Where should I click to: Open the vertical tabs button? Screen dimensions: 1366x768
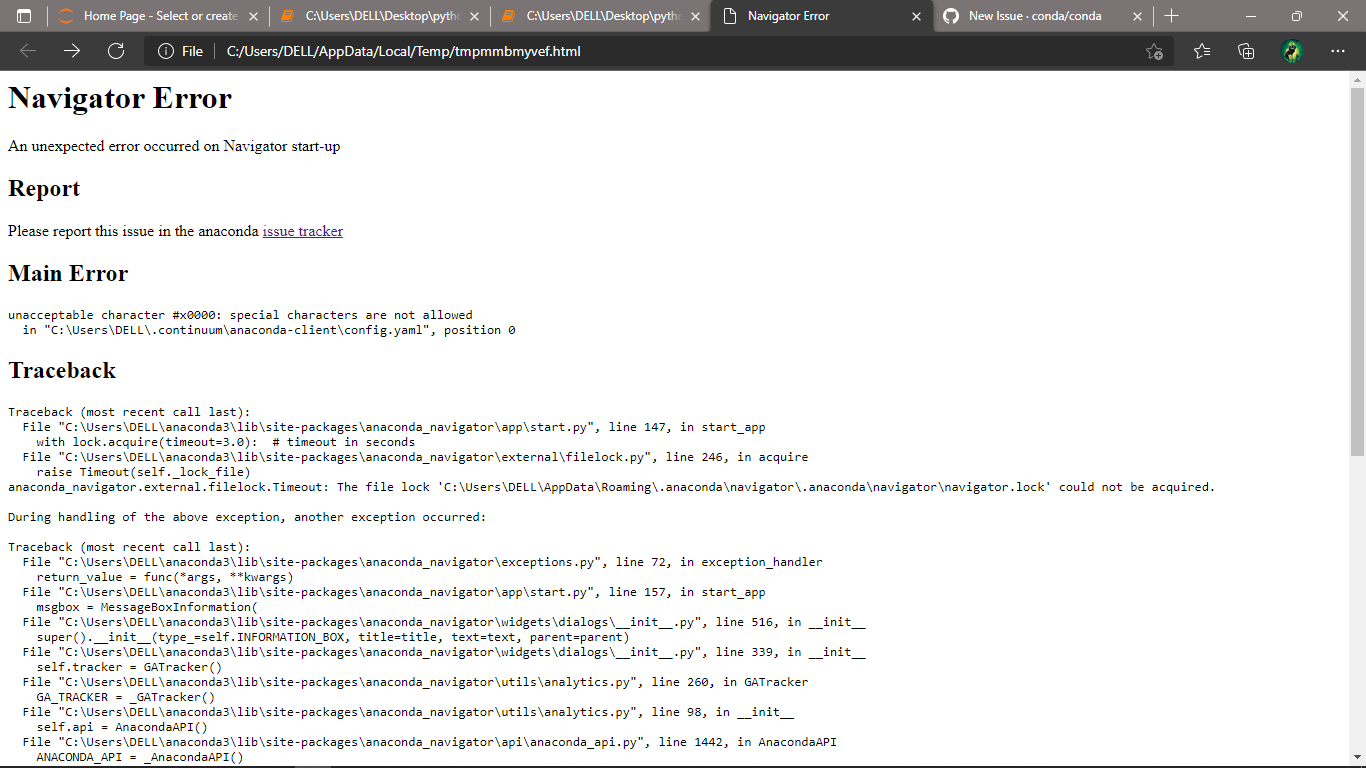tap(23, 15)
